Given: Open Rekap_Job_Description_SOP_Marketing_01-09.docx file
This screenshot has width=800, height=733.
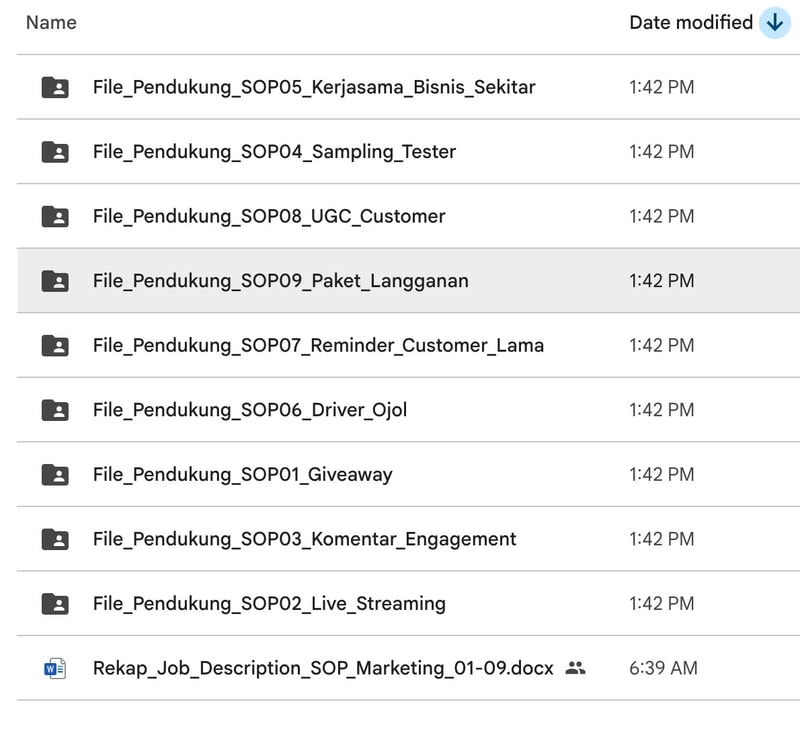Looking at the screenshot, I should pos(322,668).
